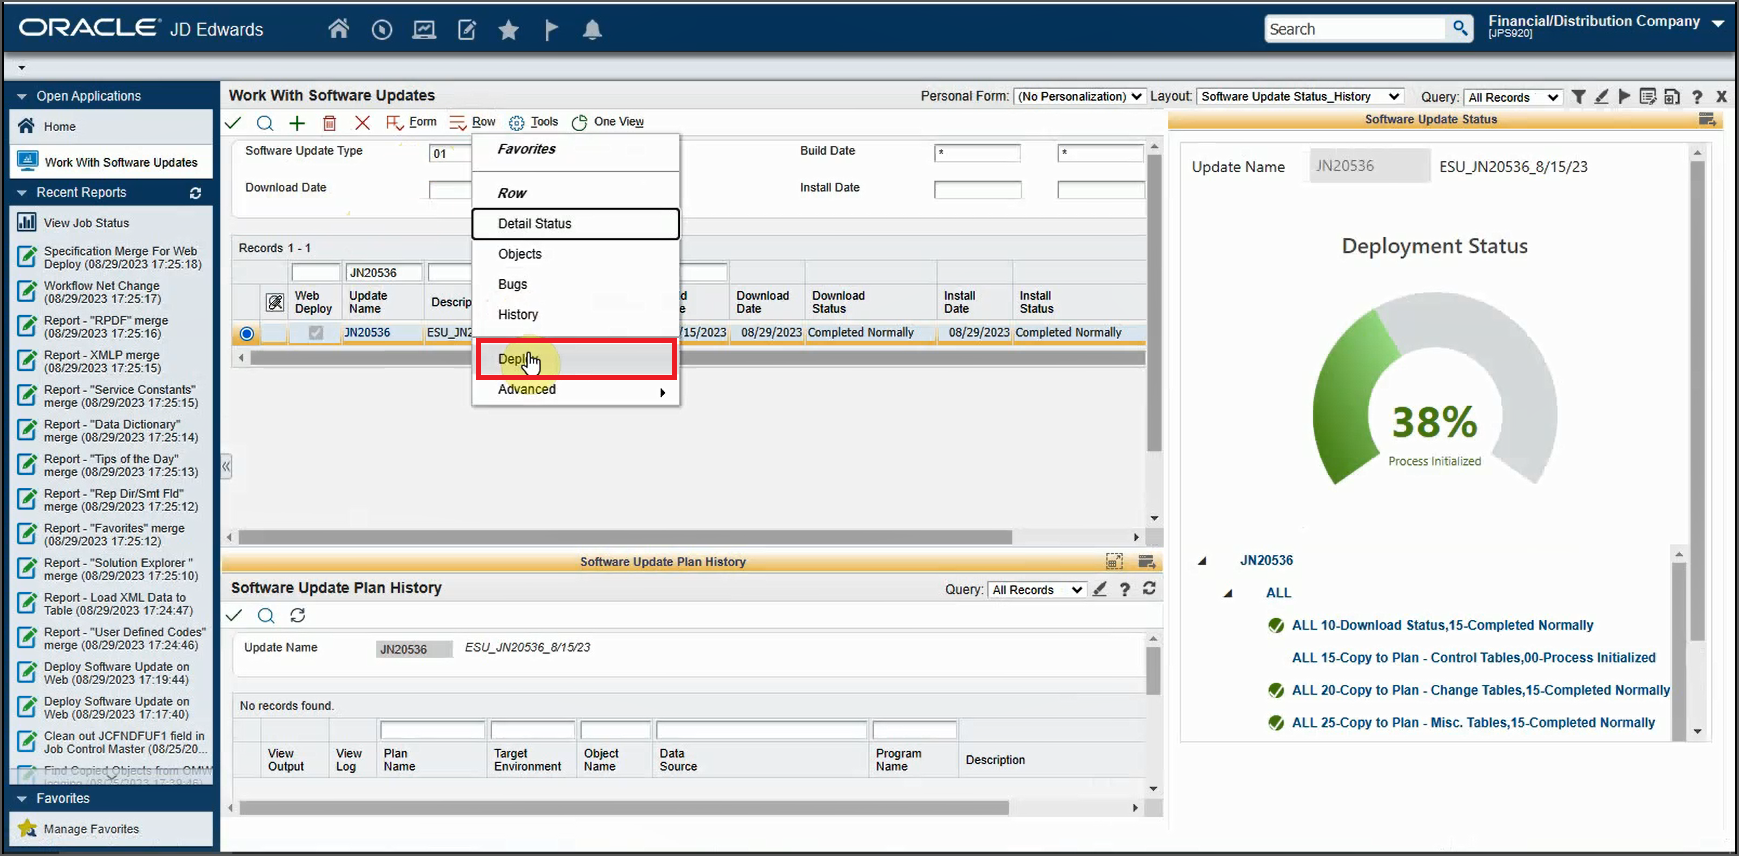
Task: Collapse the Open Applications section
Action: [x=21, y=96]
